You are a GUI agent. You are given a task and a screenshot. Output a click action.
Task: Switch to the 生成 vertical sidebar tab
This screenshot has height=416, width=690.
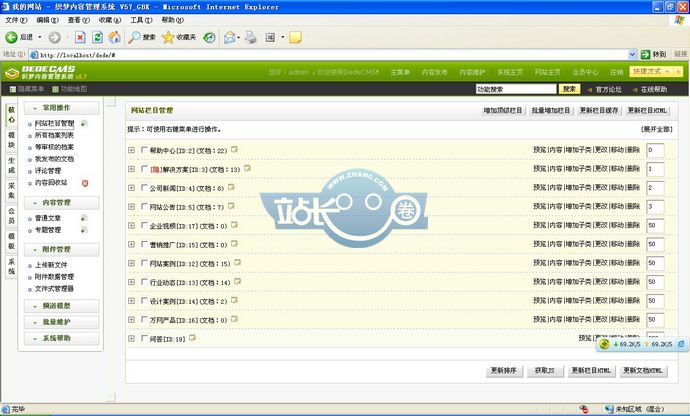tap(11, 166)
